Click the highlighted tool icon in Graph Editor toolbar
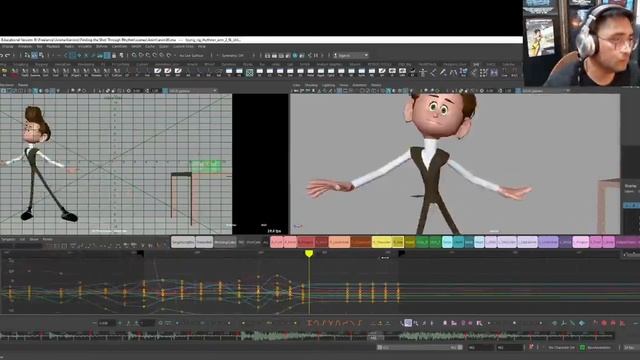This screenshot has width=640, height=360. (x=408, y=323)
